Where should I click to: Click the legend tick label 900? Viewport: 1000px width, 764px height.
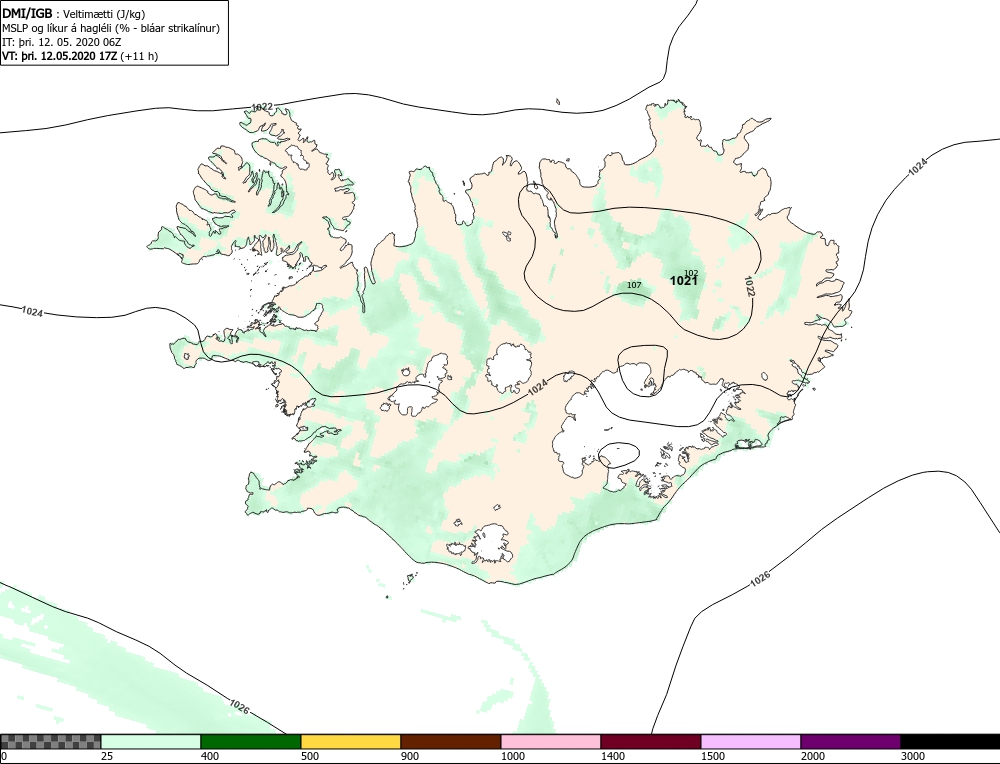(410, 756)
